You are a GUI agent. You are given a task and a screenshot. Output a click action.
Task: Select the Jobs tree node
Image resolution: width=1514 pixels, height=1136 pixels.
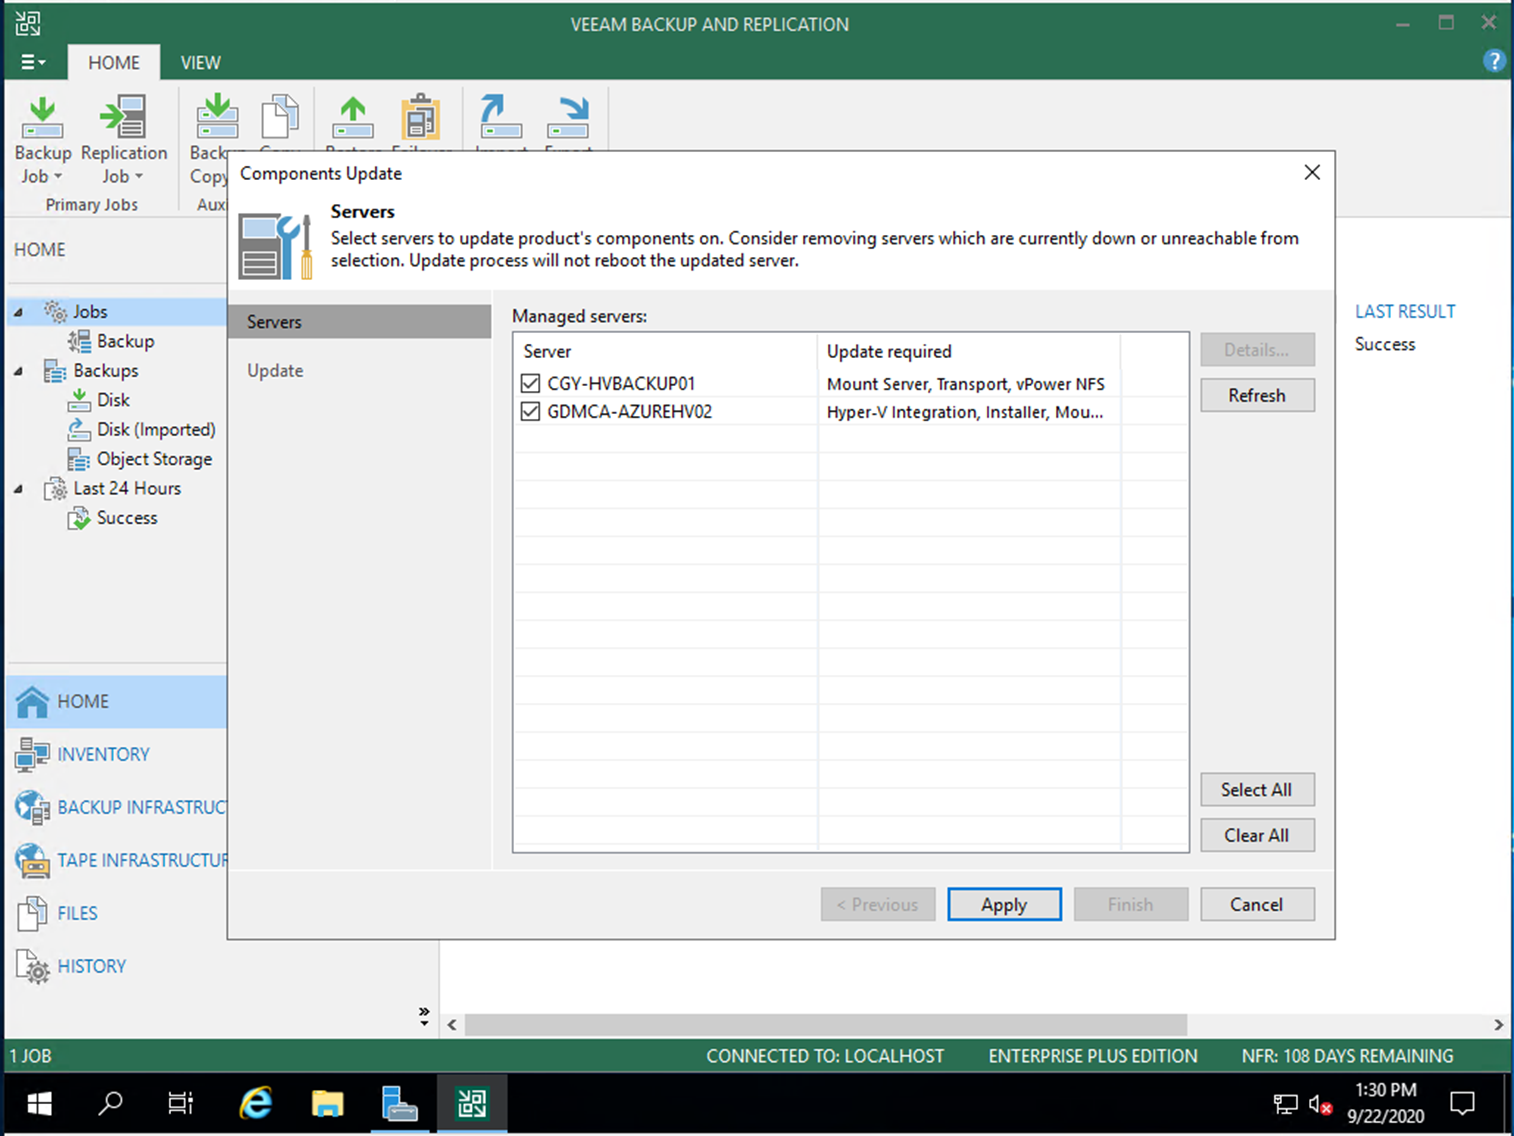coord(90,312)
